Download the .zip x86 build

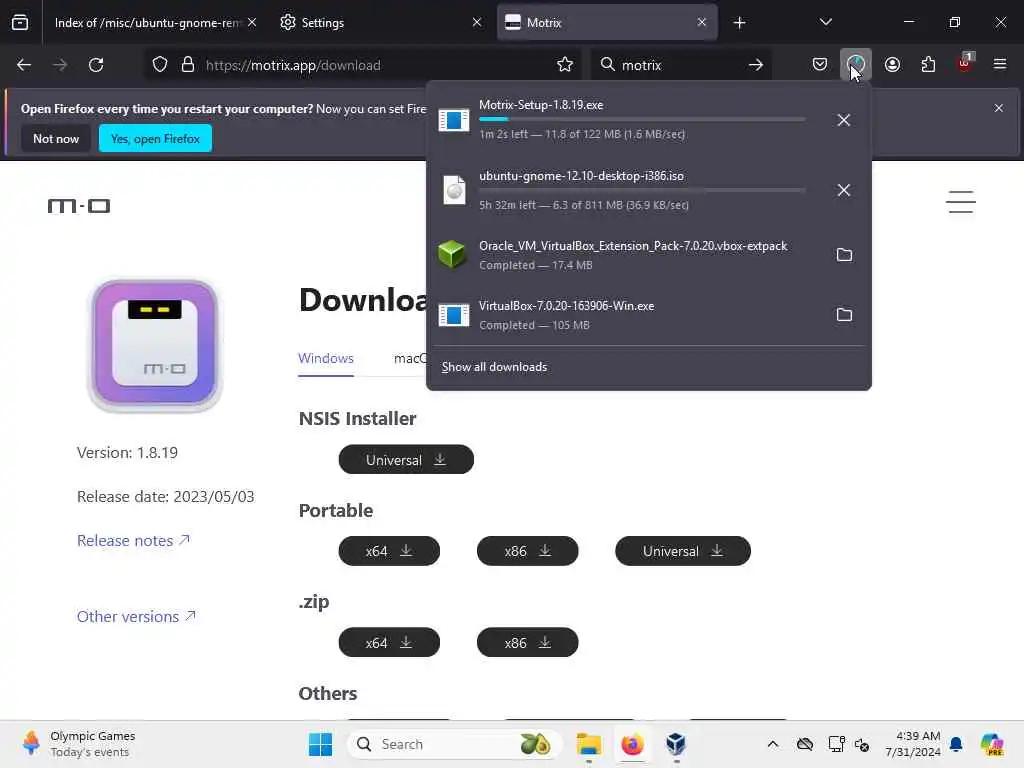click(528, 643)
